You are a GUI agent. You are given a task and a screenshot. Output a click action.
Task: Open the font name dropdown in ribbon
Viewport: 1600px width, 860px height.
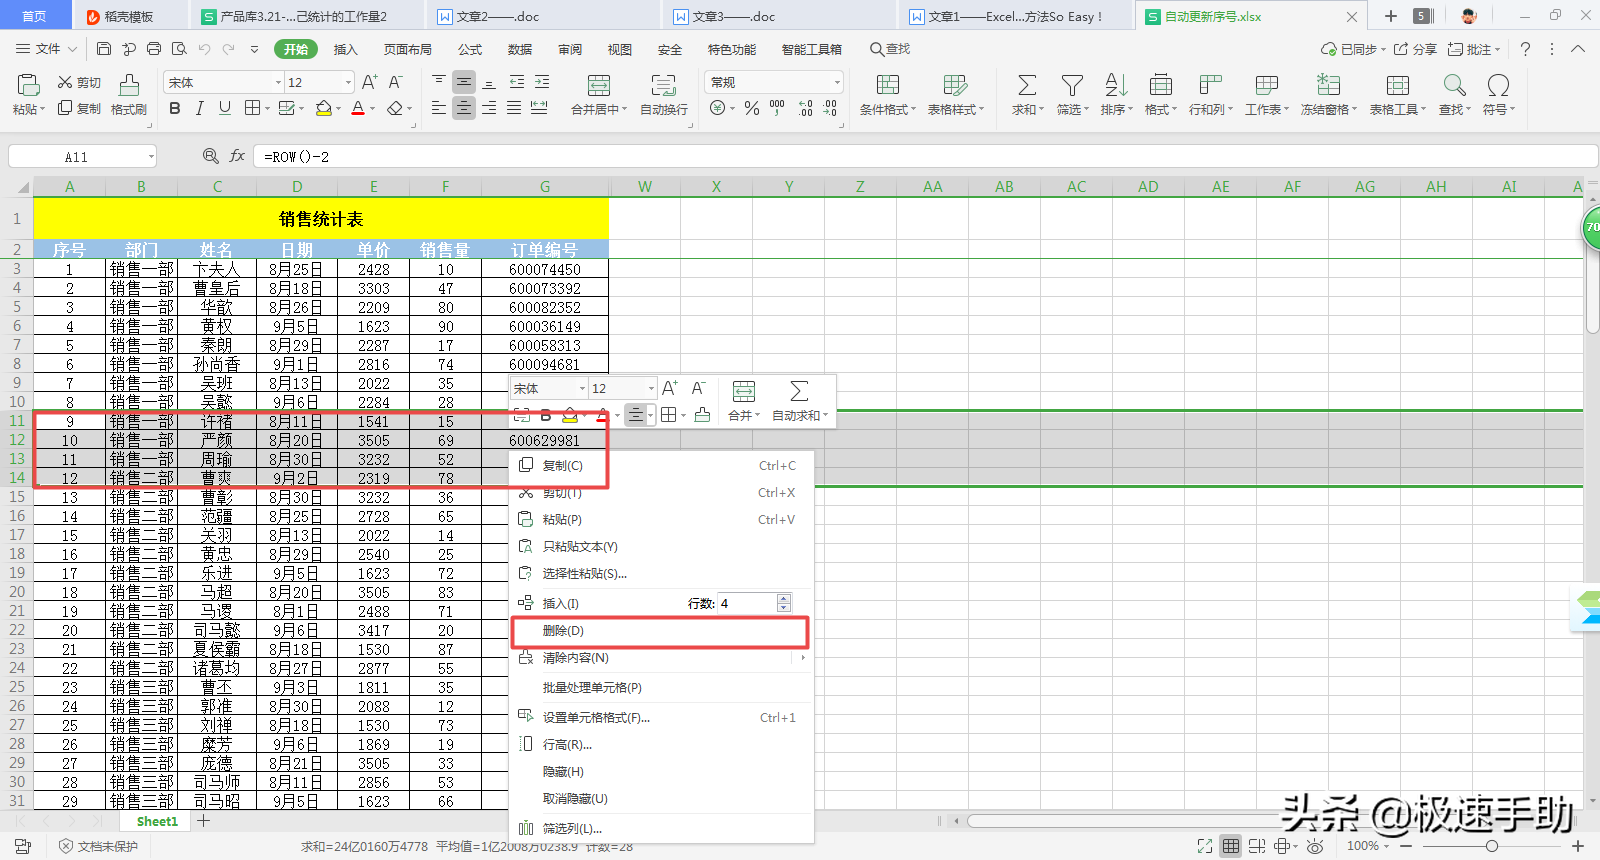278,82
